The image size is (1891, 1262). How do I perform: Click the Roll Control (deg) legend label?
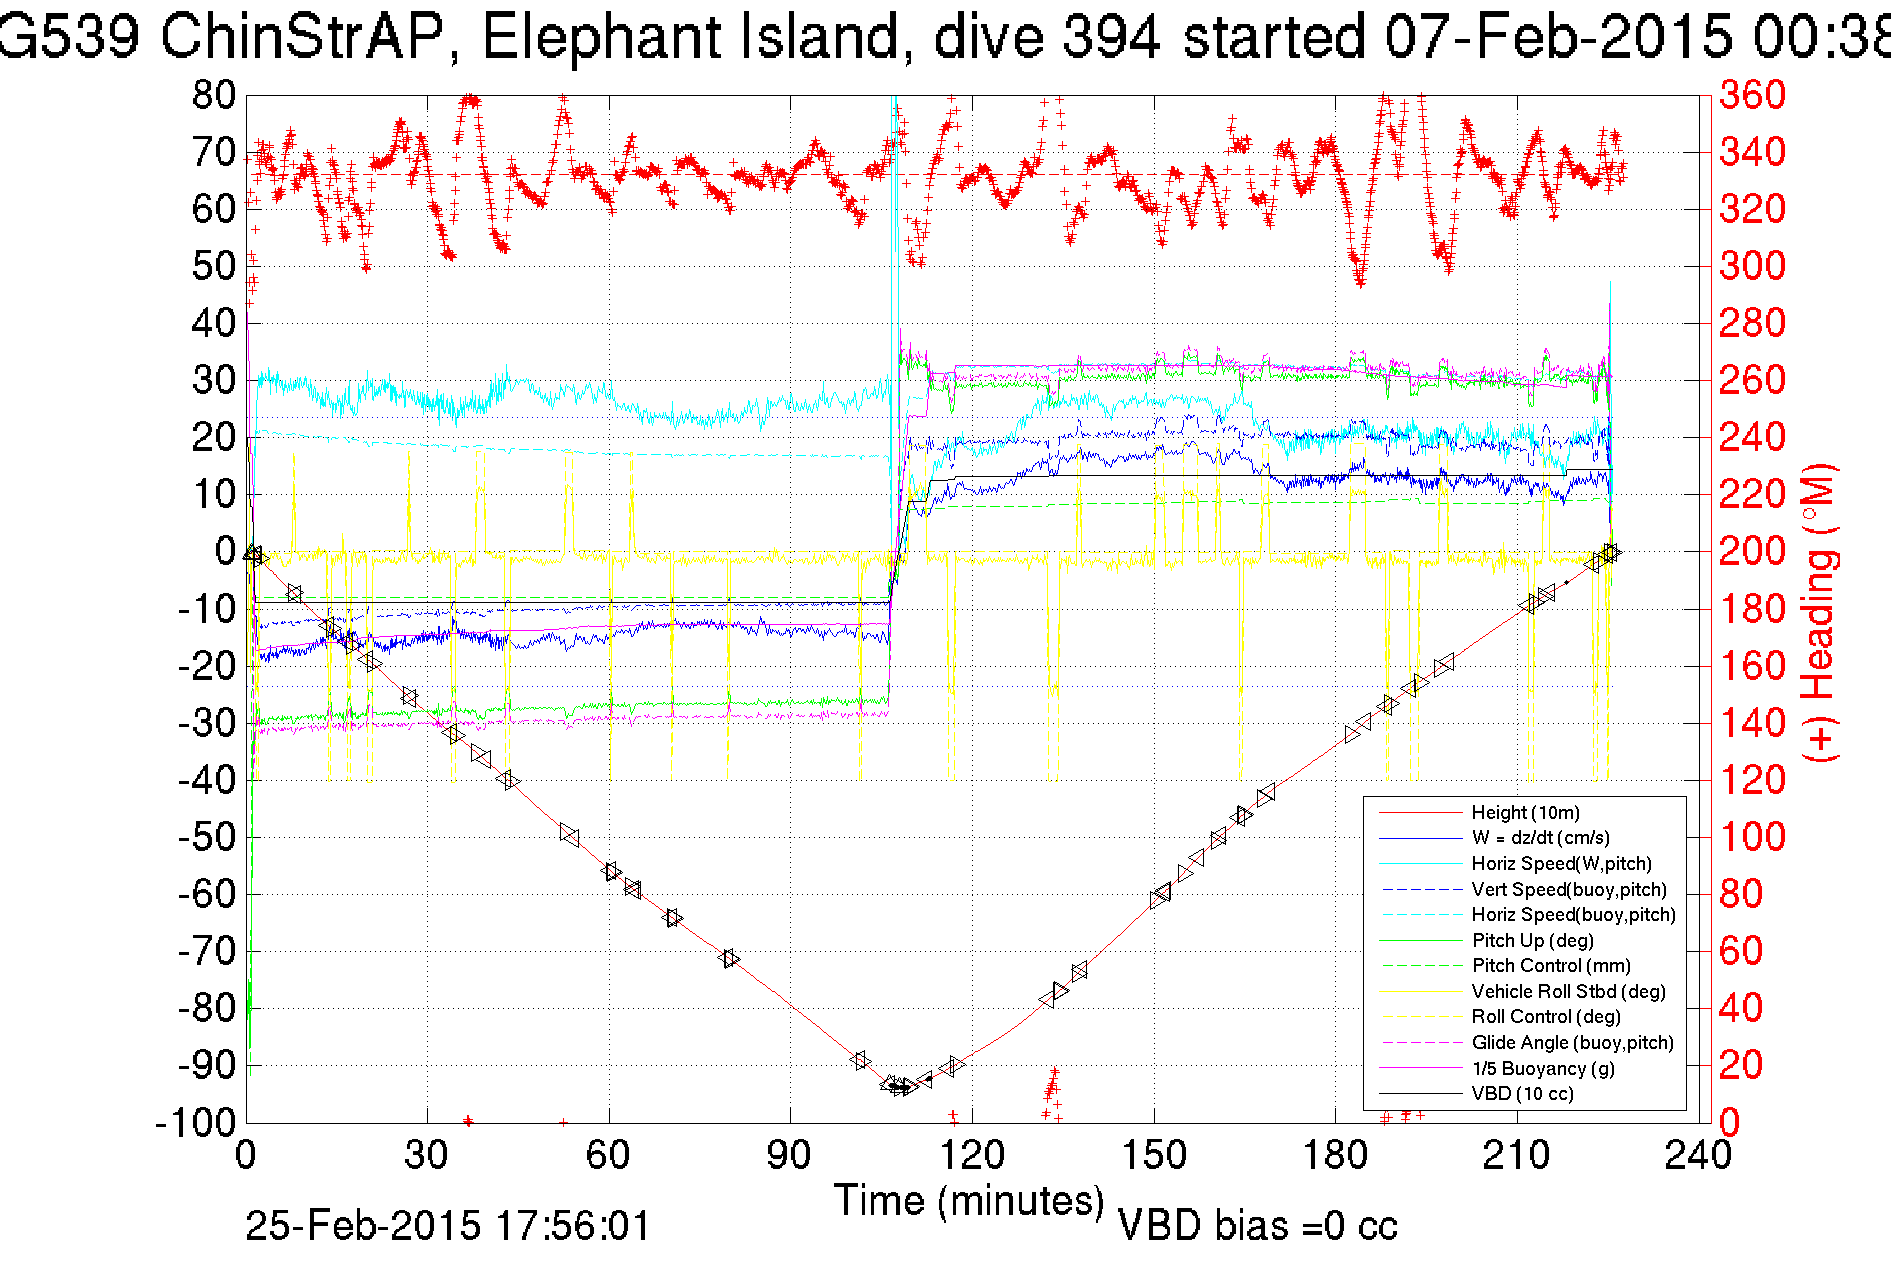[x=1545, y=1017]
